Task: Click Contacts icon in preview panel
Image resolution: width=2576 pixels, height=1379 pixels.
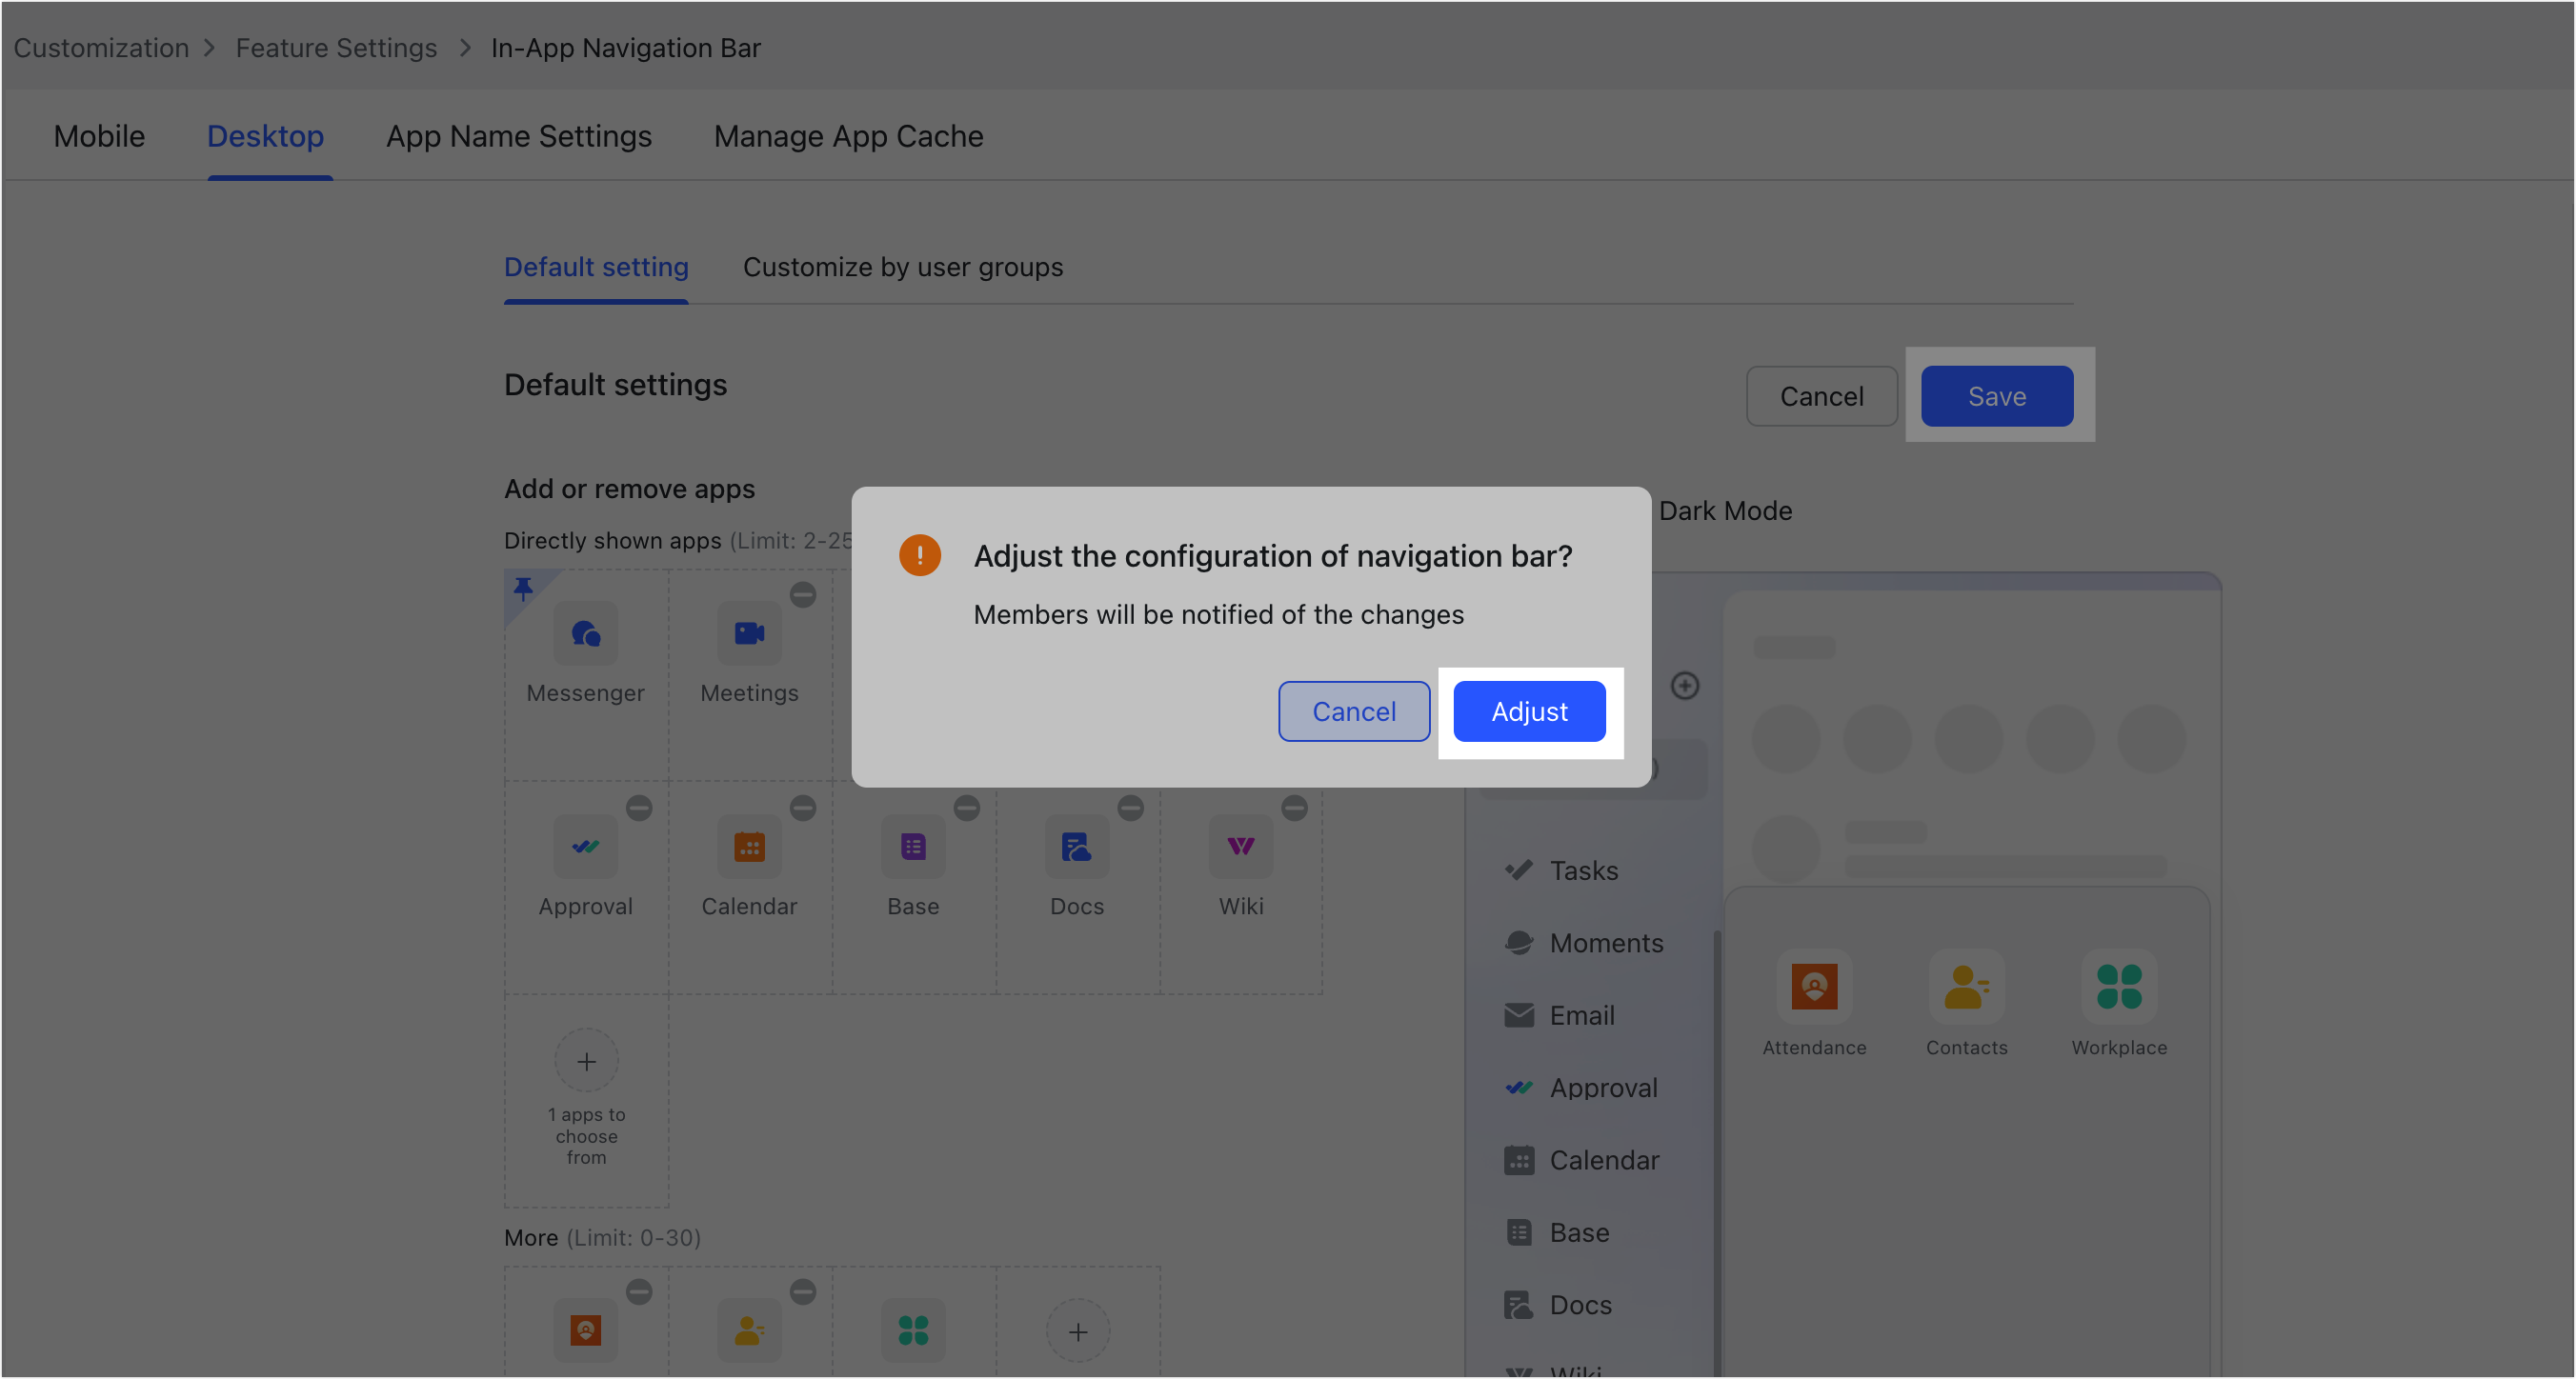Action: point(1966,986)
